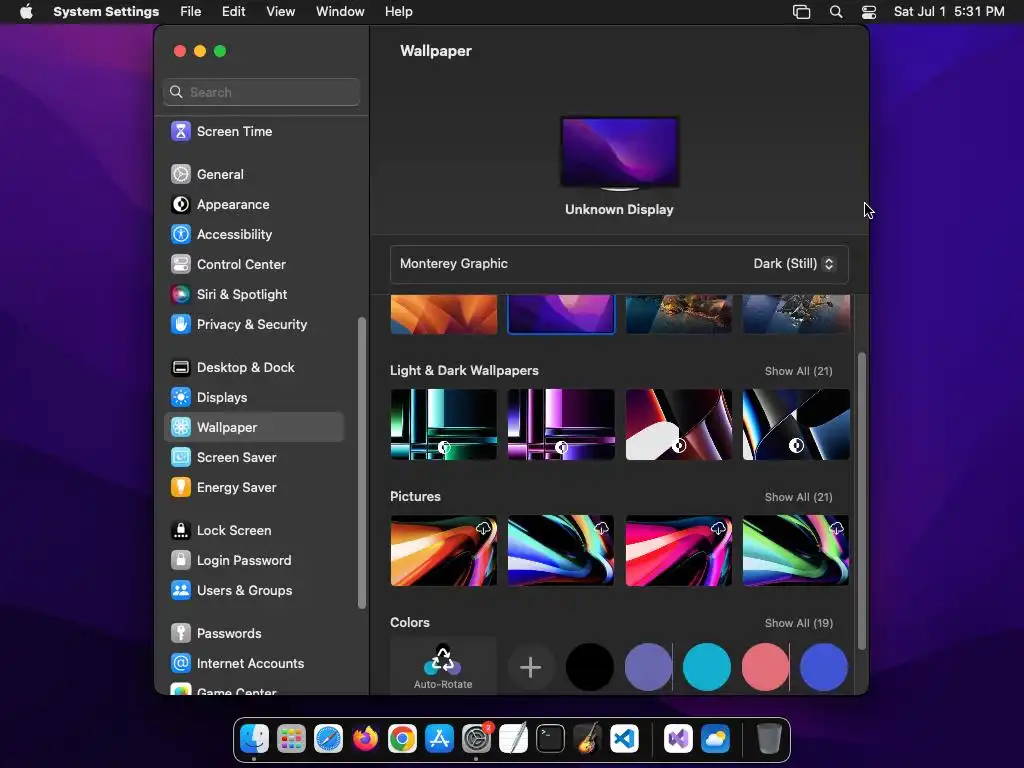The width and height of the screenshot is (1024, 768).
Task: Select the purple Monterey Graphic thumbnail
Action: point(561,314)
